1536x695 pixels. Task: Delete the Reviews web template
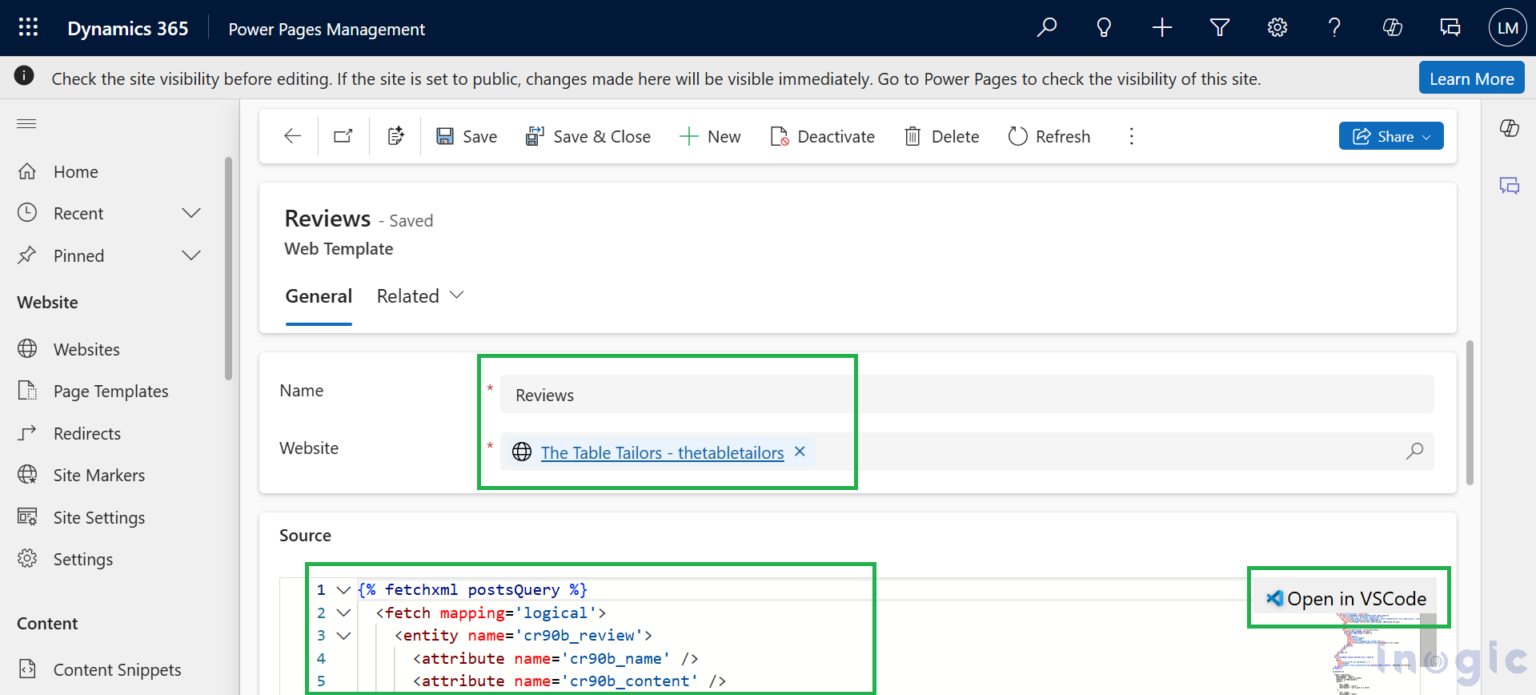pos(940,136)
